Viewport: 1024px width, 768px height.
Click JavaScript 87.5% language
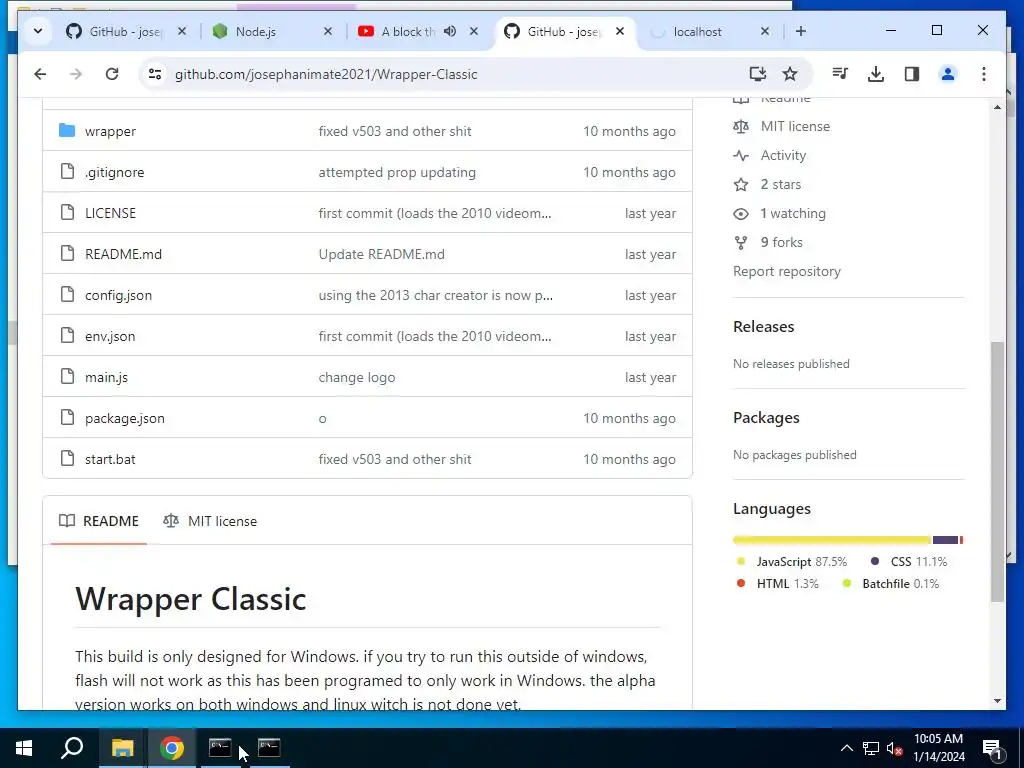(792, 562)
